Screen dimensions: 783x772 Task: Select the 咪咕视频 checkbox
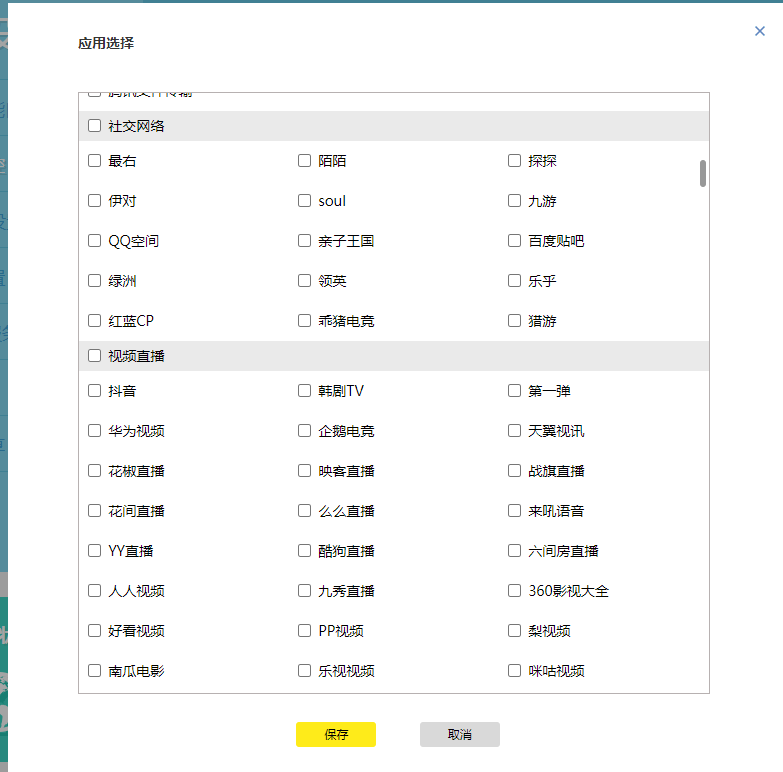tap(514, 670)
